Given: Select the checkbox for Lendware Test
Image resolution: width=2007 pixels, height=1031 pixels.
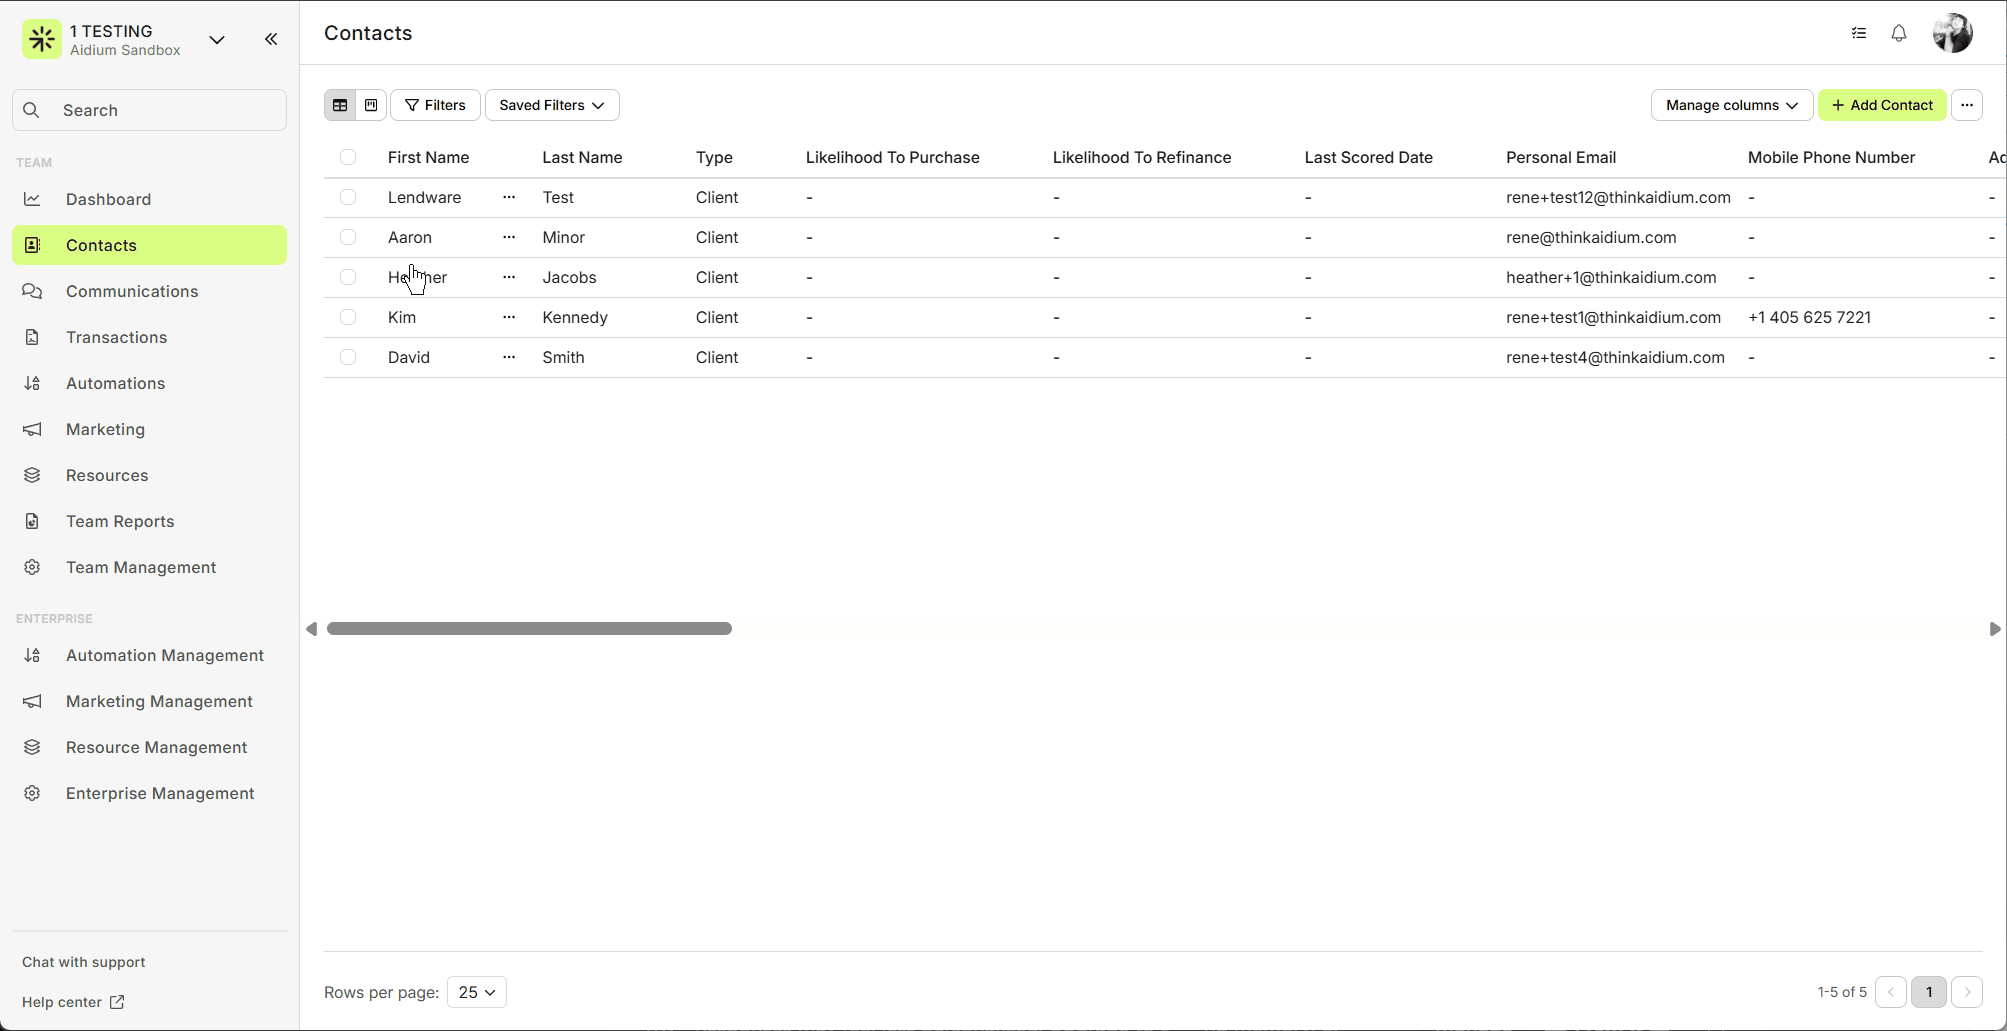Looking at the screenshot, I should (x=348, y=197).
